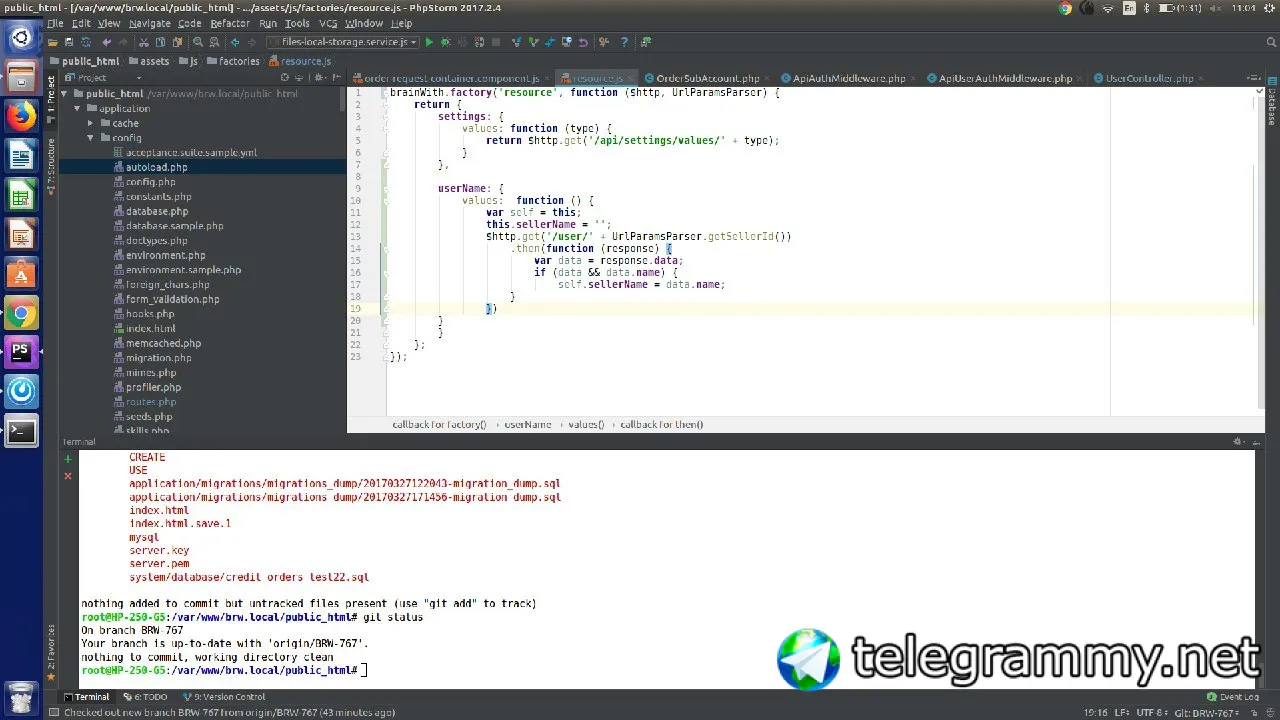Open LibreOffice Writer from the dock
The image size is (1280, 720).
(x=21, y=155)
